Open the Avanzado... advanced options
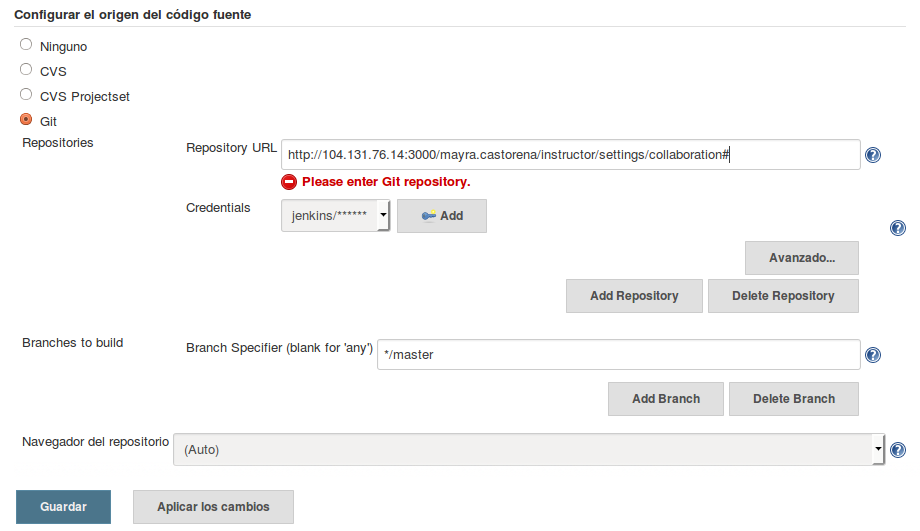The width and height of the screenshot is (920, 531). click(801, 258)
